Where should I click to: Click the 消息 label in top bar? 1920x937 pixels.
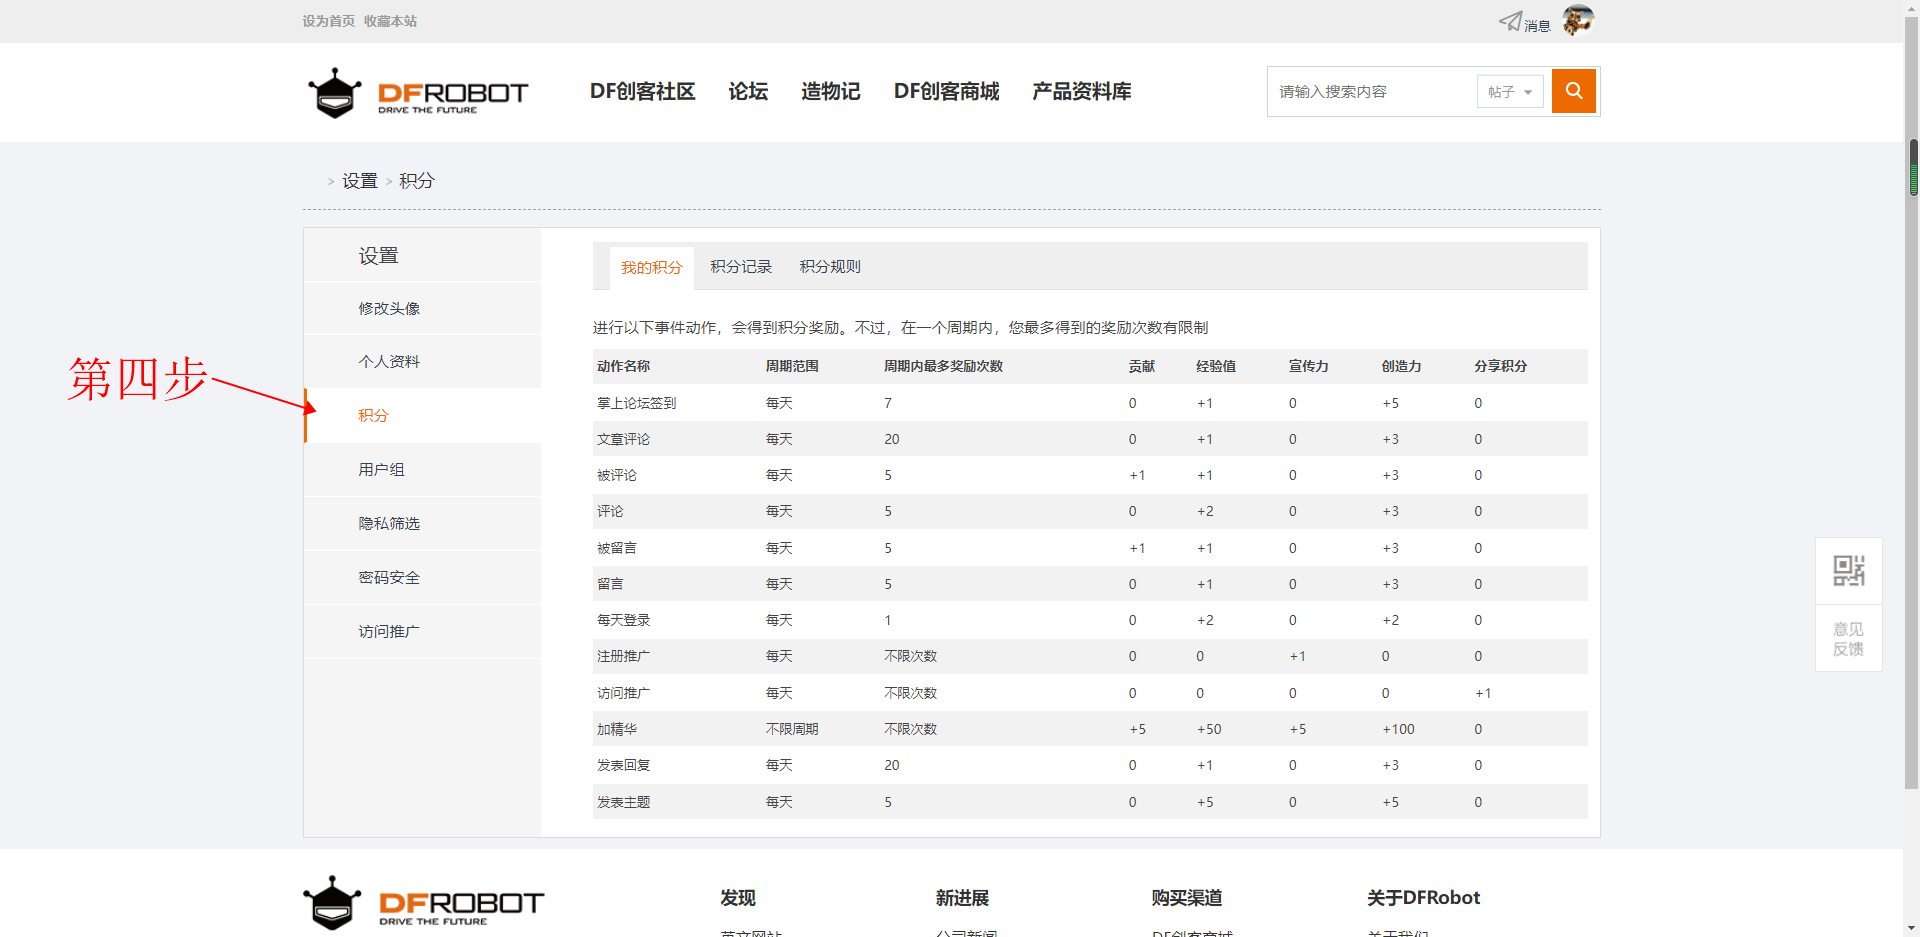1537,26
